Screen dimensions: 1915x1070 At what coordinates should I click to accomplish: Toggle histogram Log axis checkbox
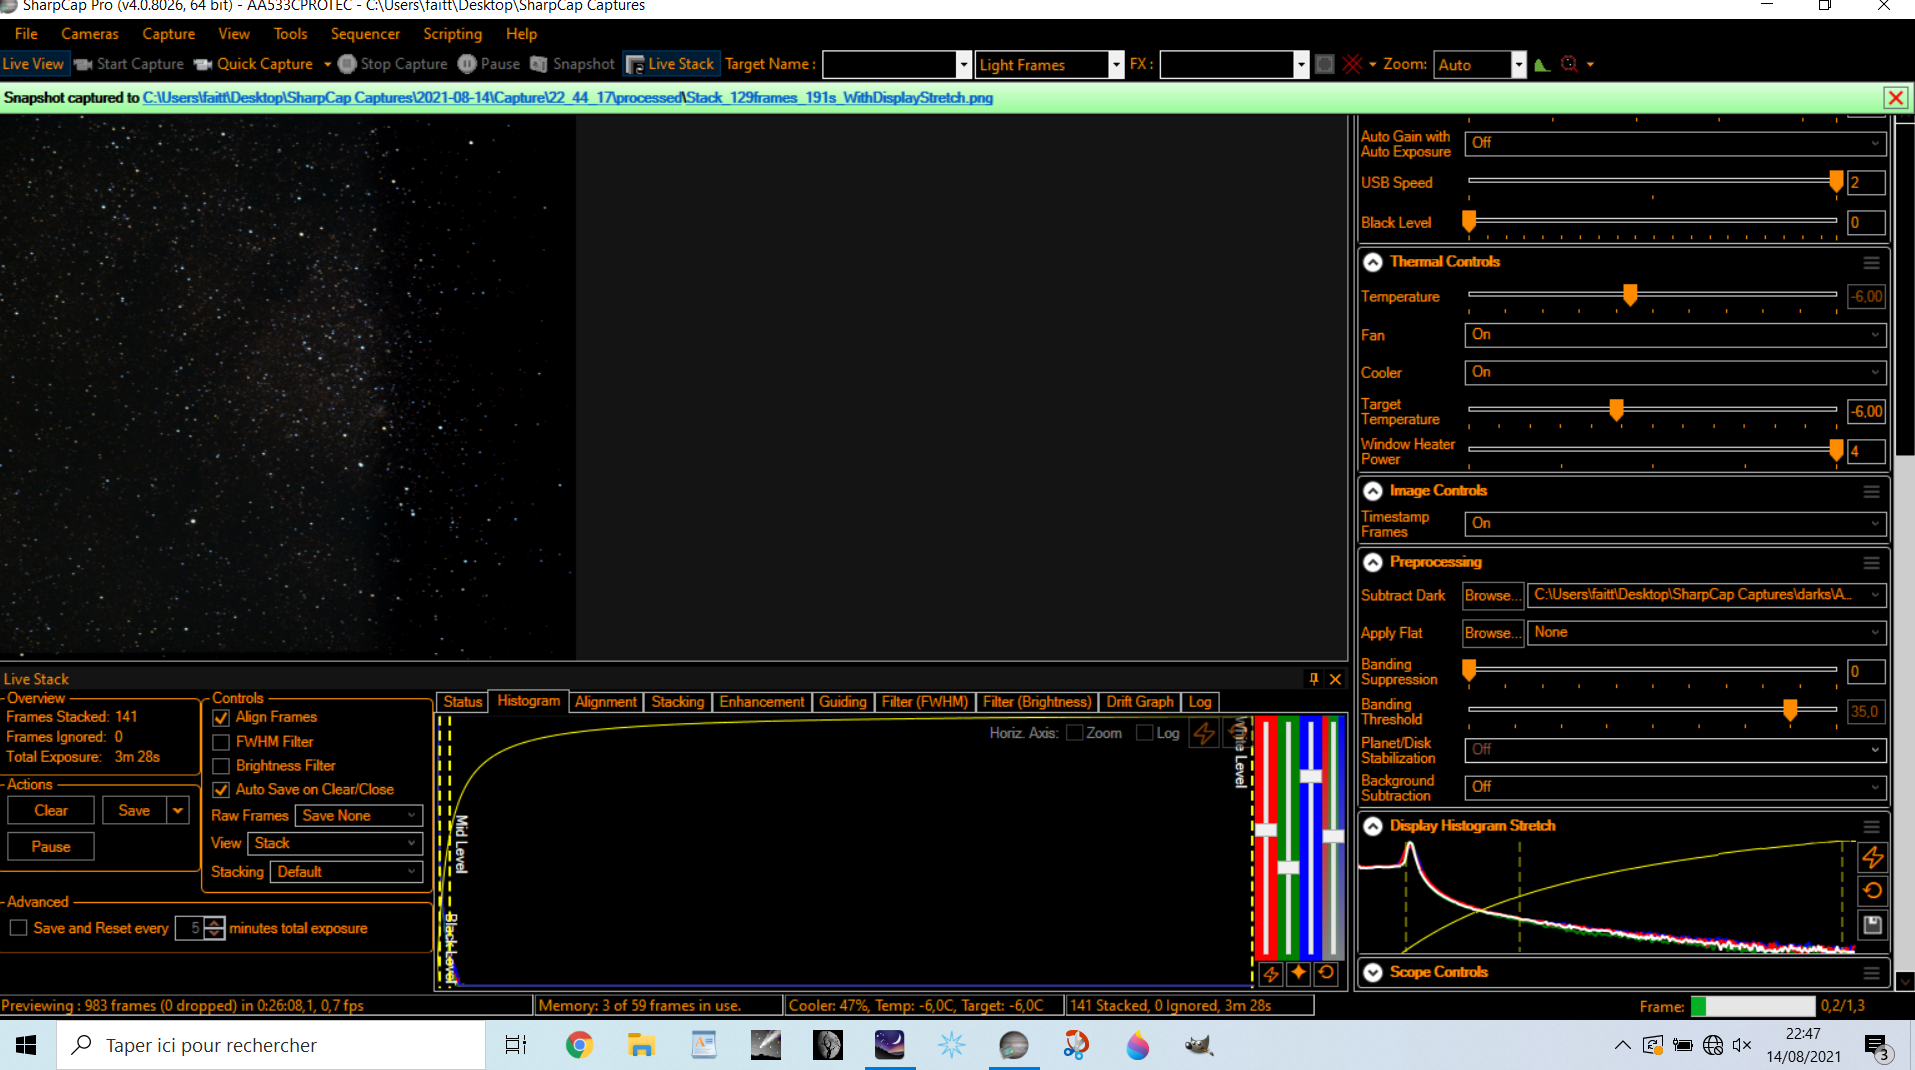click(1145, 733)
